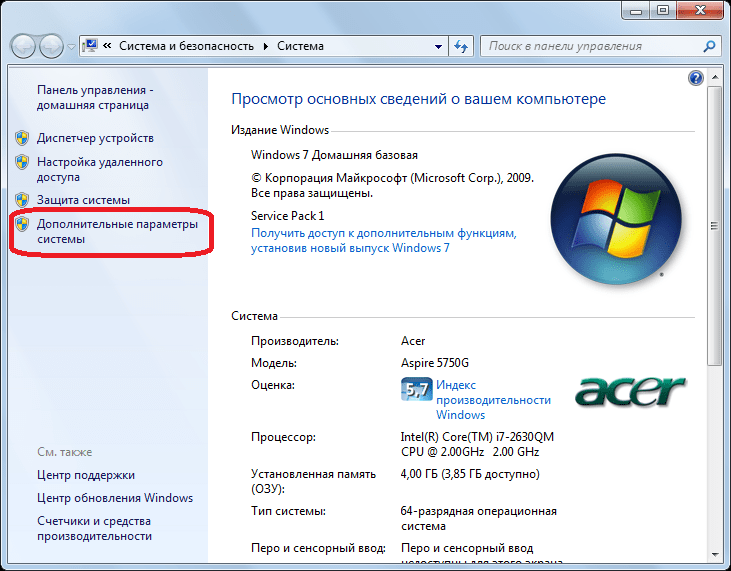Open 'Счетчики и средства производительности' link
The width and height of the screenshot is (731, 571).
[x=94, y=529]
